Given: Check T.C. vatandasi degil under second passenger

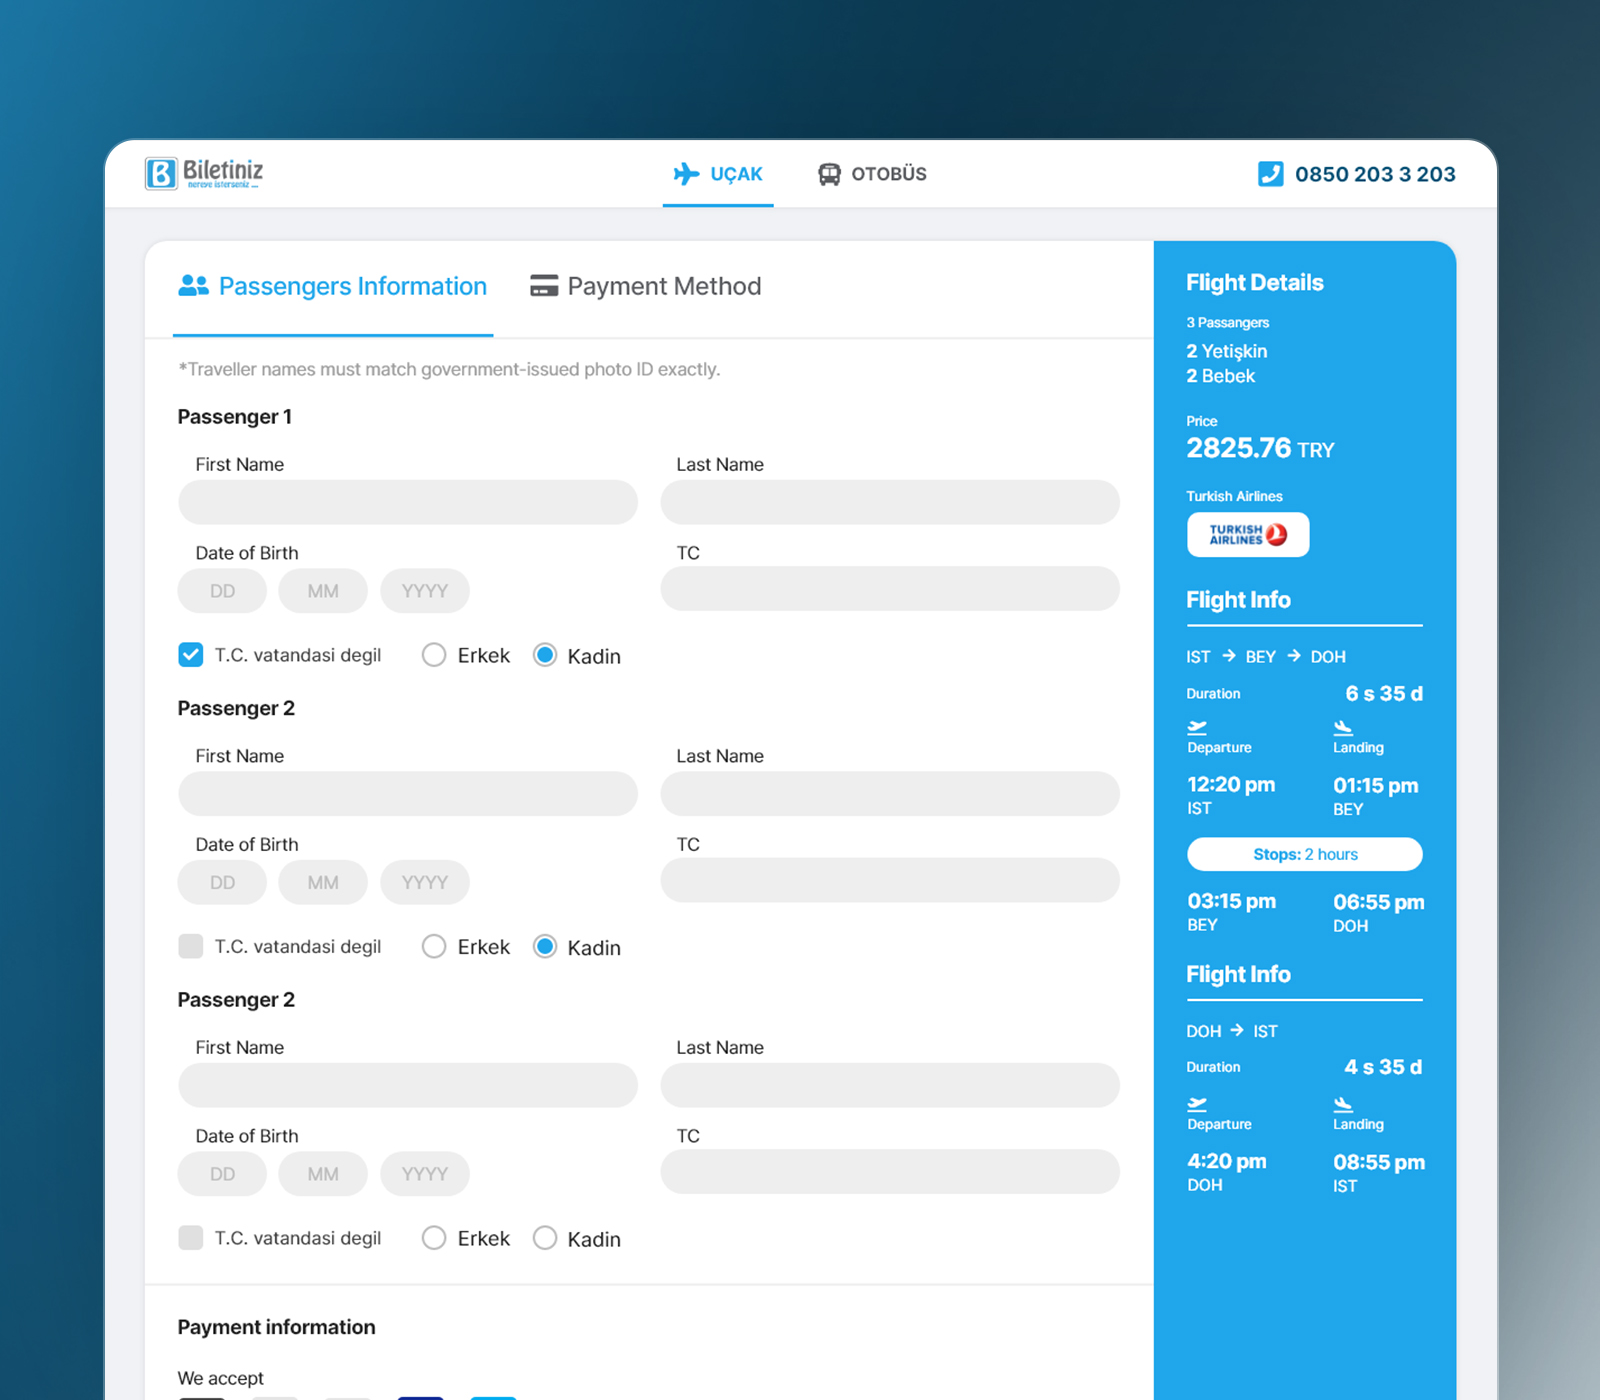Looking at the screenshot, I should tap(191, 946).
